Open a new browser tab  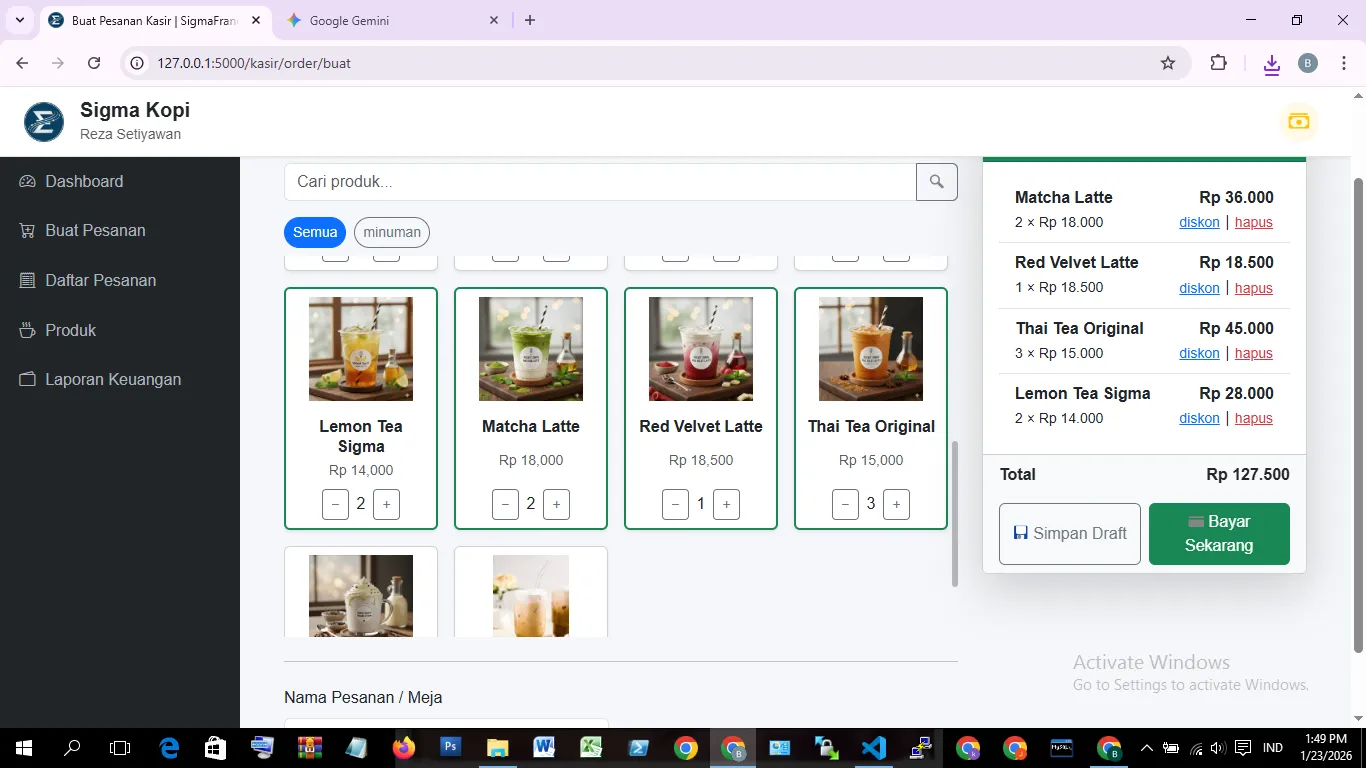pos(530,20)
